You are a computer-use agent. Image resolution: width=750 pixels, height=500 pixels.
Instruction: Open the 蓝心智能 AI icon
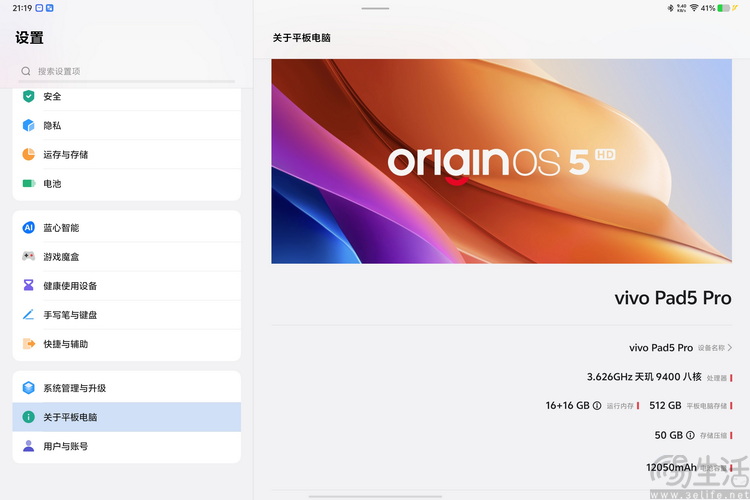tap(29, 228)
